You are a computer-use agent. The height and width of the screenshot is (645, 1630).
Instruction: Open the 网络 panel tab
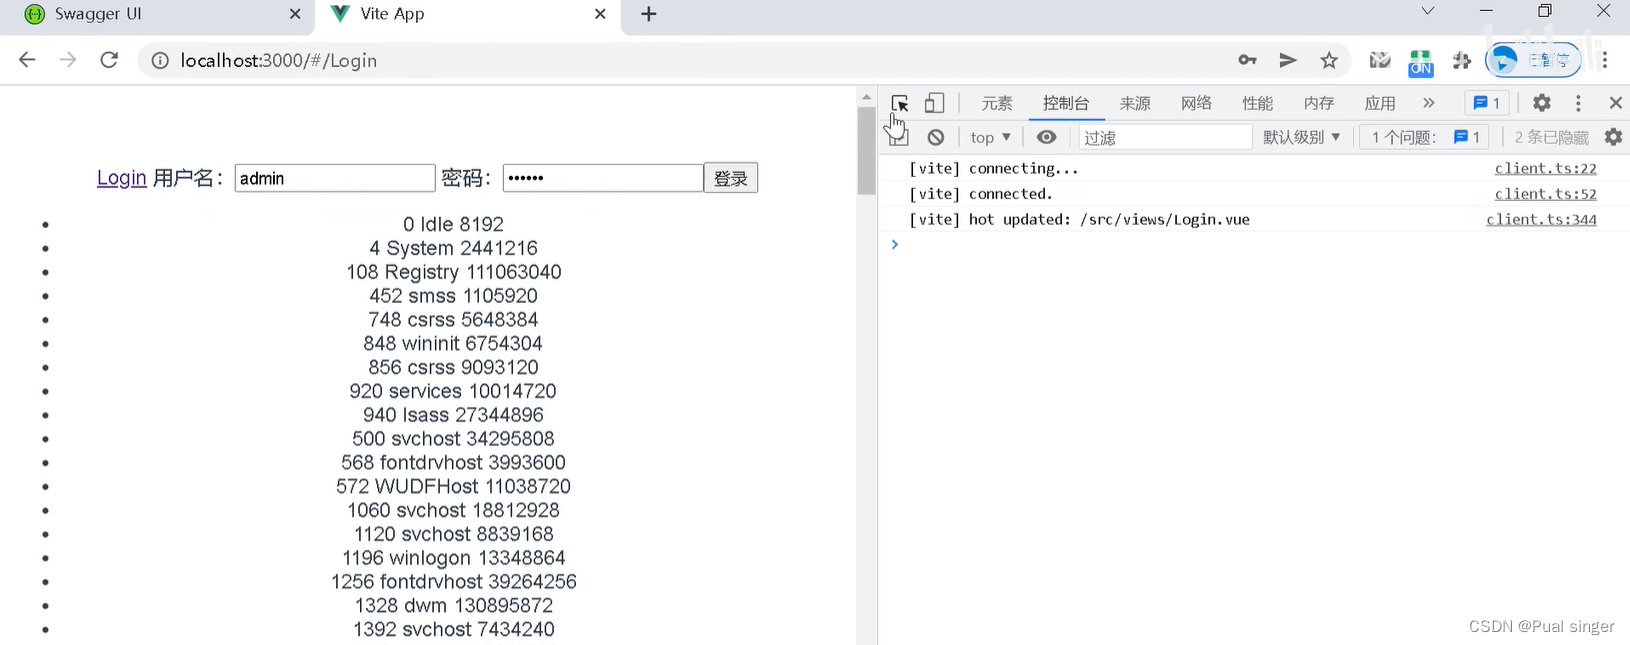[1196, 103]
